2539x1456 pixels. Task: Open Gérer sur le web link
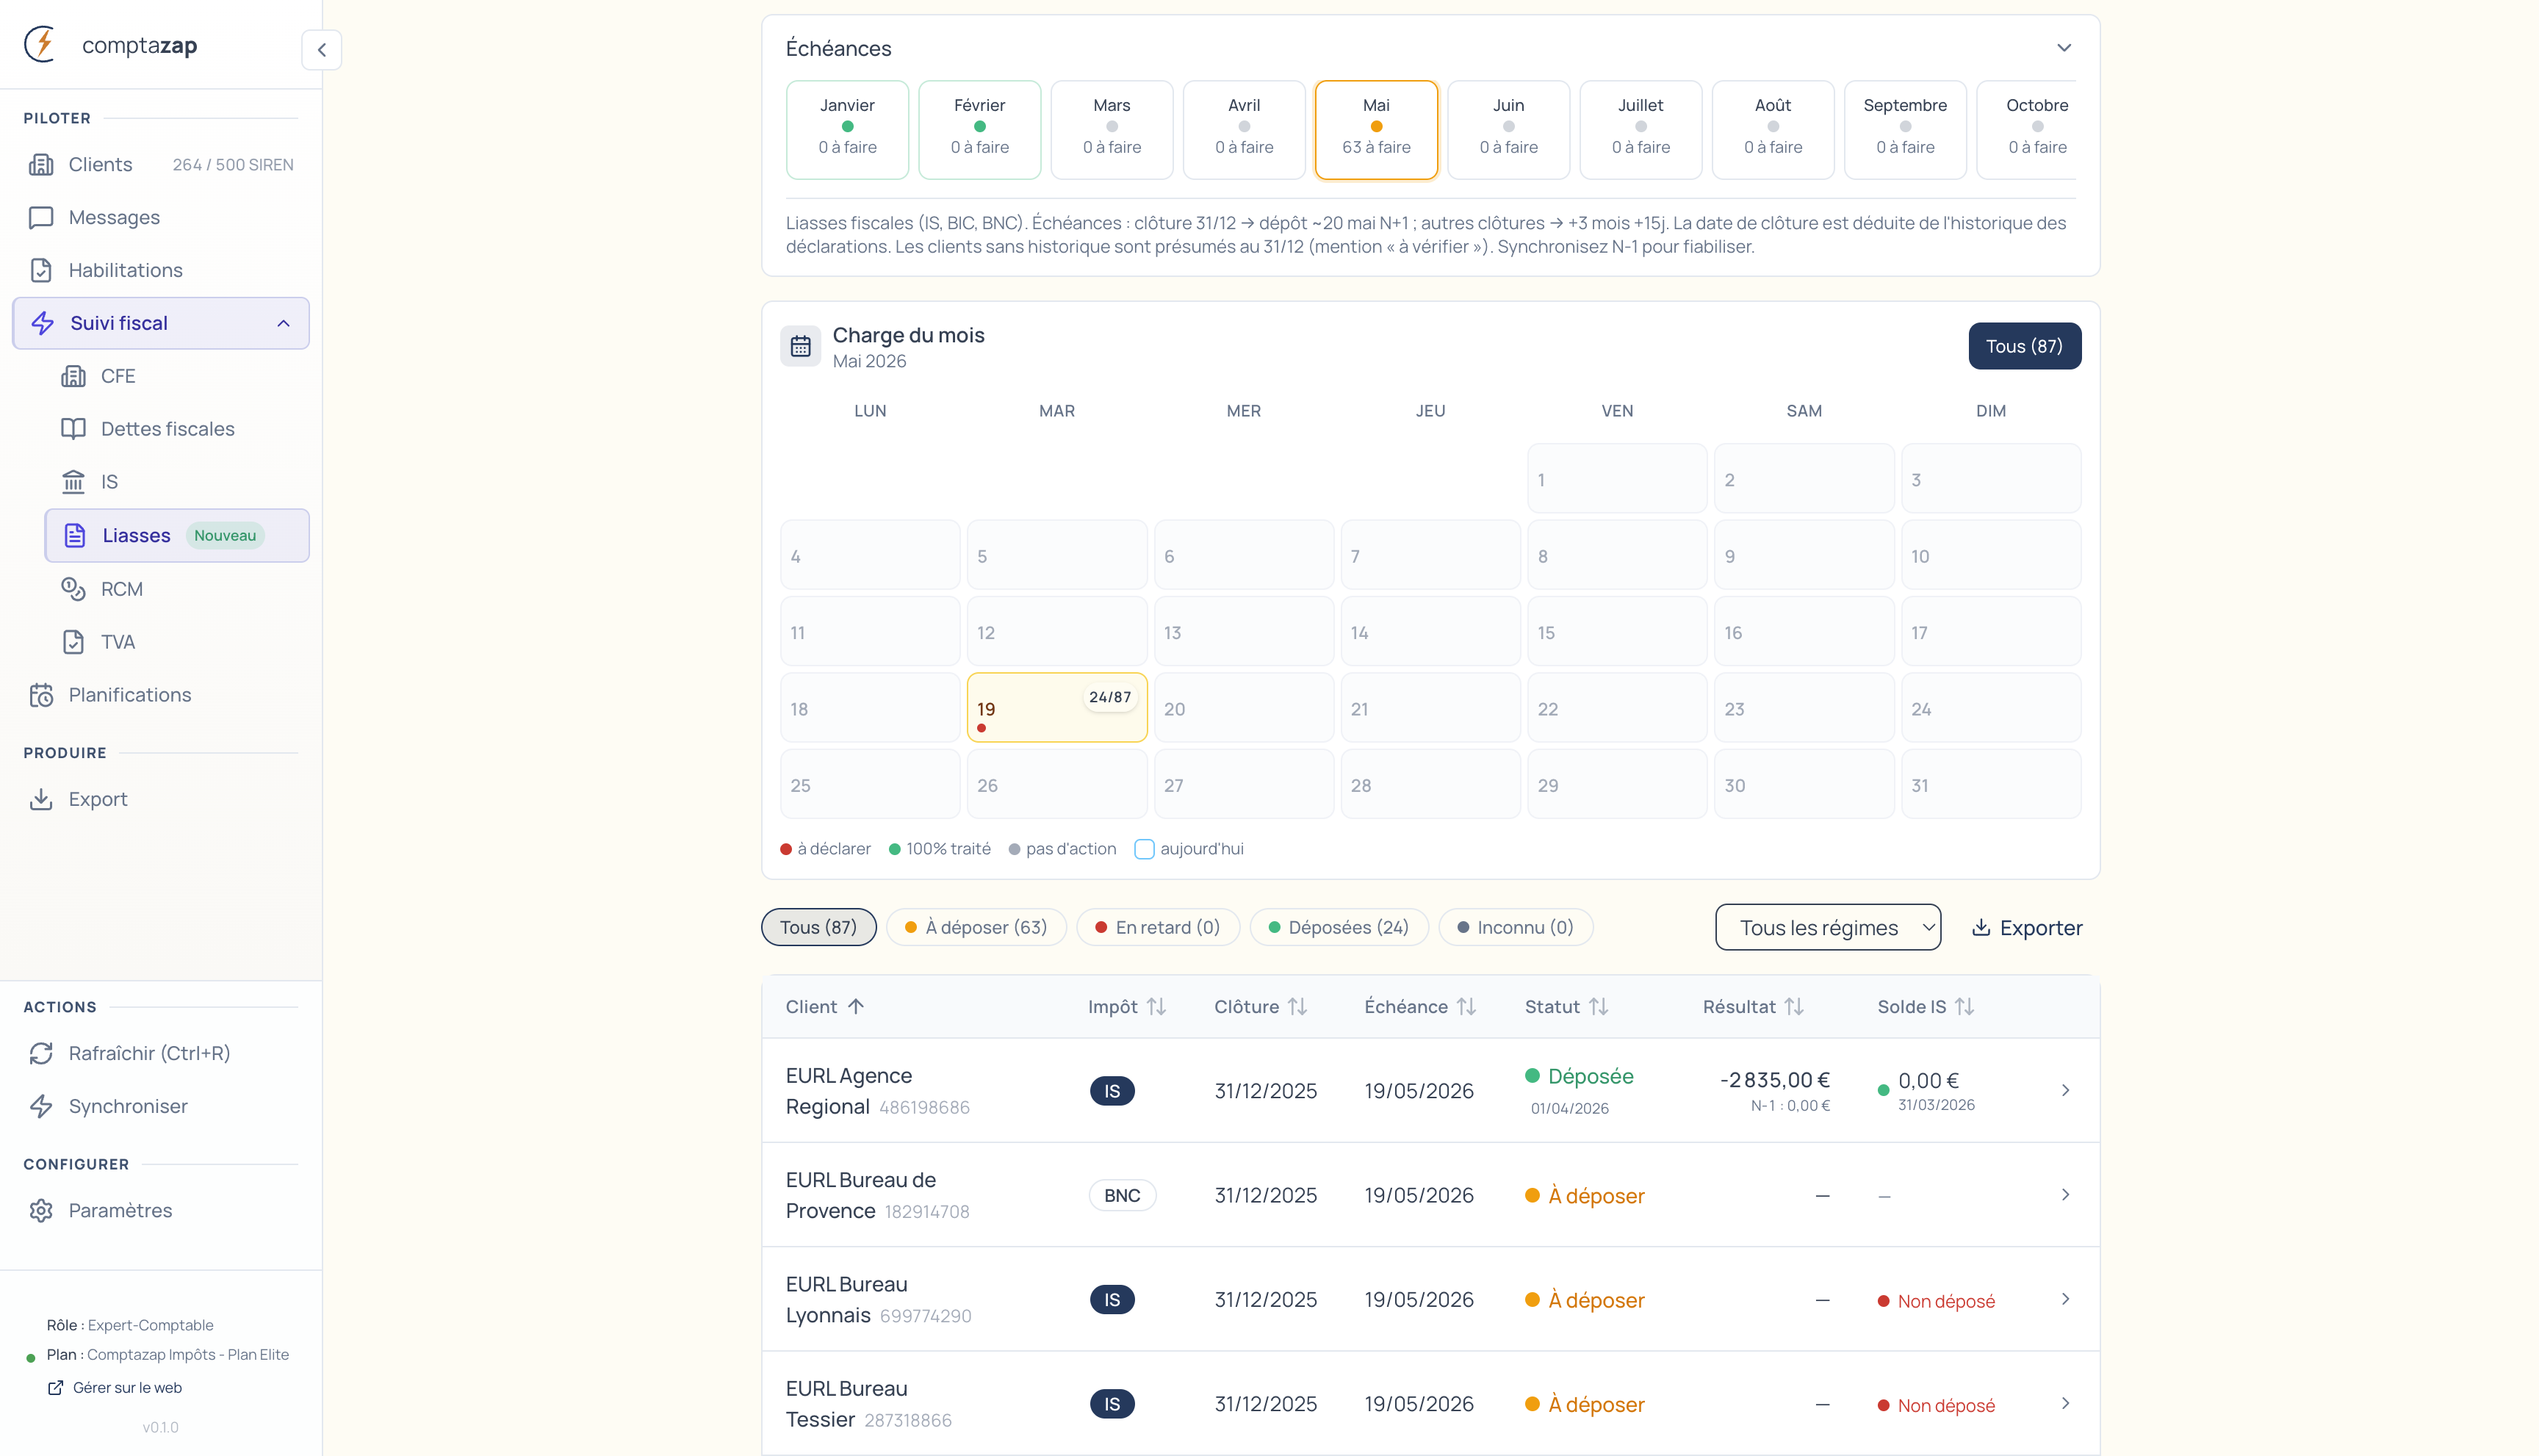tap(126, 1388)
